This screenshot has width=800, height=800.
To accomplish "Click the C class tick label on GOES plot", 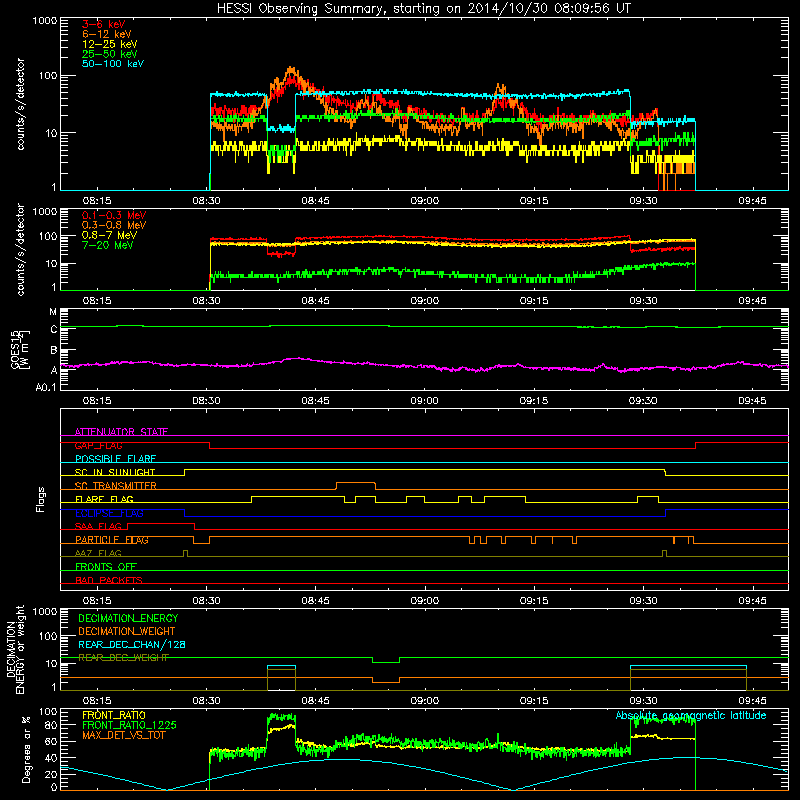I will pos(54,330).
